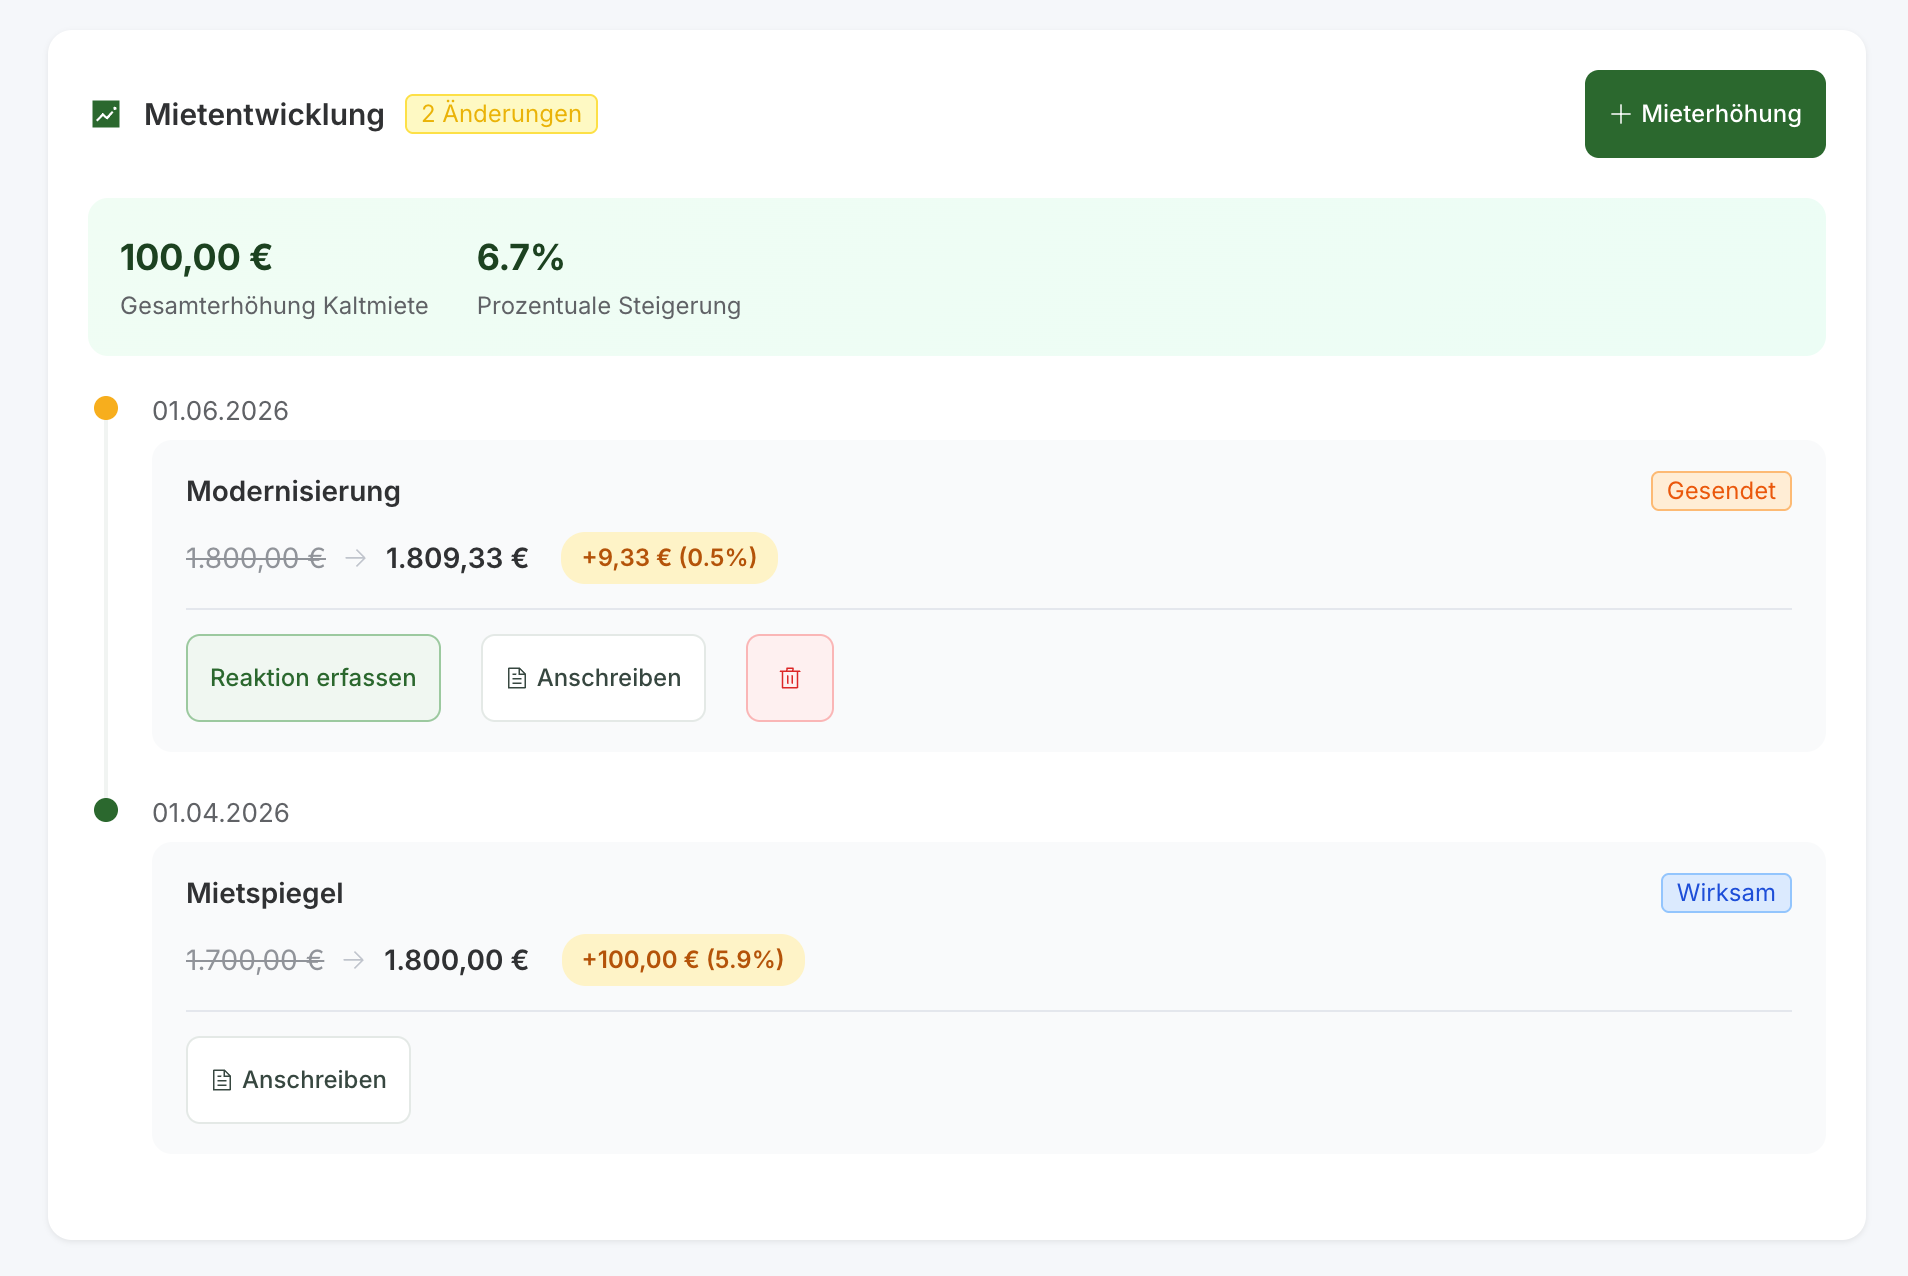This screenshot has height=1276, width=1908.
Task: Click the +100,00 € (5.9%) increase pill
Action: click(x=682, y=960)
